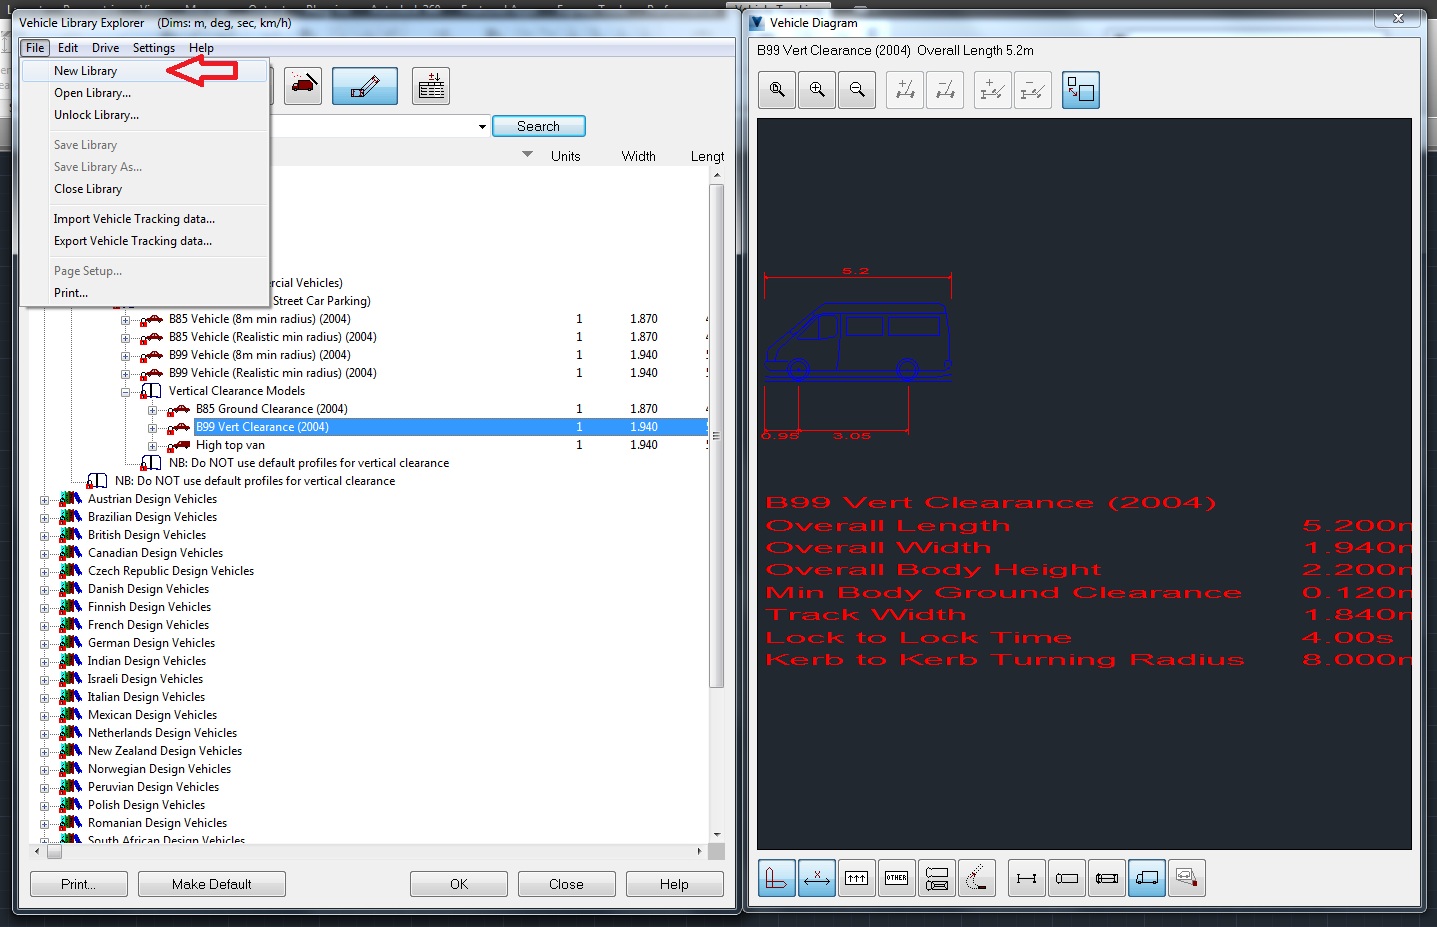Open the search field dropdown arrow

tap(482, 127)
